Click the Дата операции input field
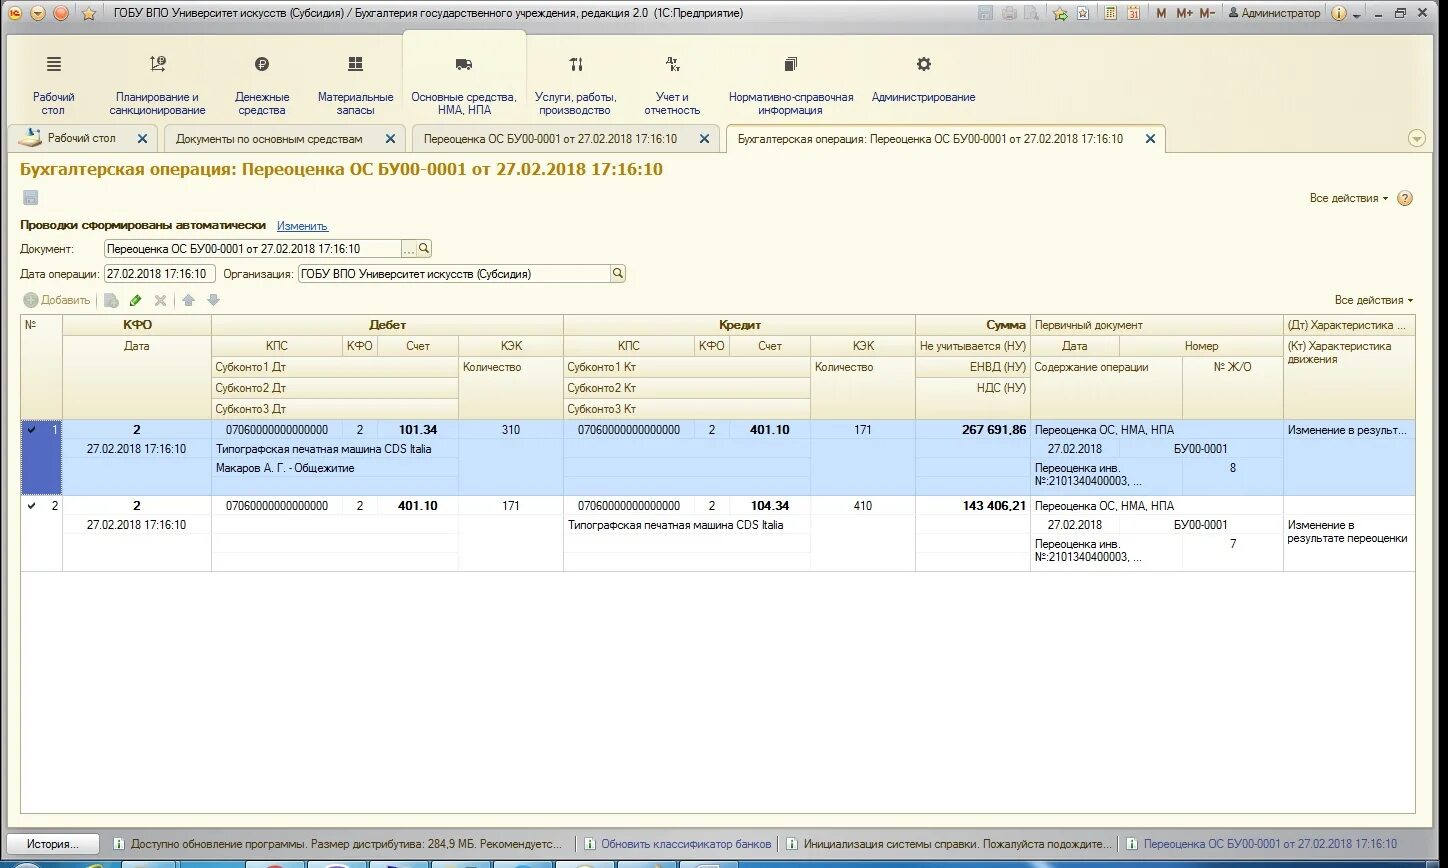 coord(160,274)
